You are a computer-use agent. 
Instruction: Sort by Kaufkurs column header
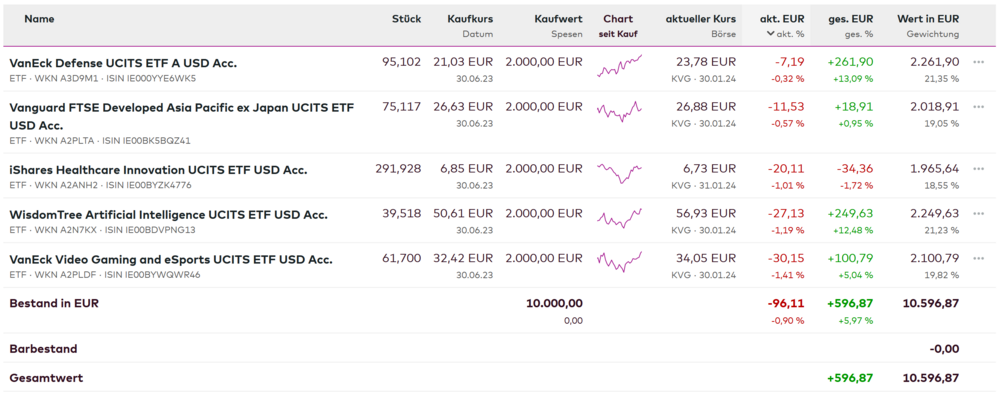469,19
